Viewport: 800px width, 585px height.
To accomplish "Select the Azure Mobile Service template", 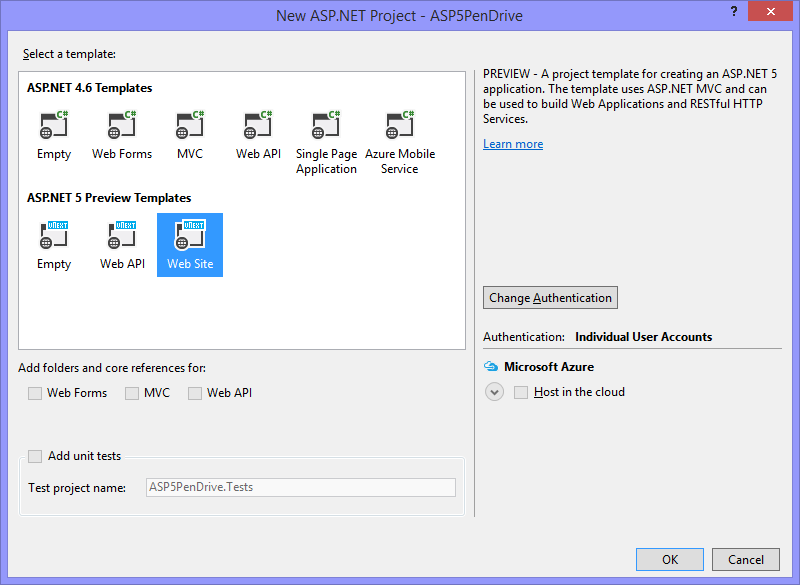I will click(400, 143).
